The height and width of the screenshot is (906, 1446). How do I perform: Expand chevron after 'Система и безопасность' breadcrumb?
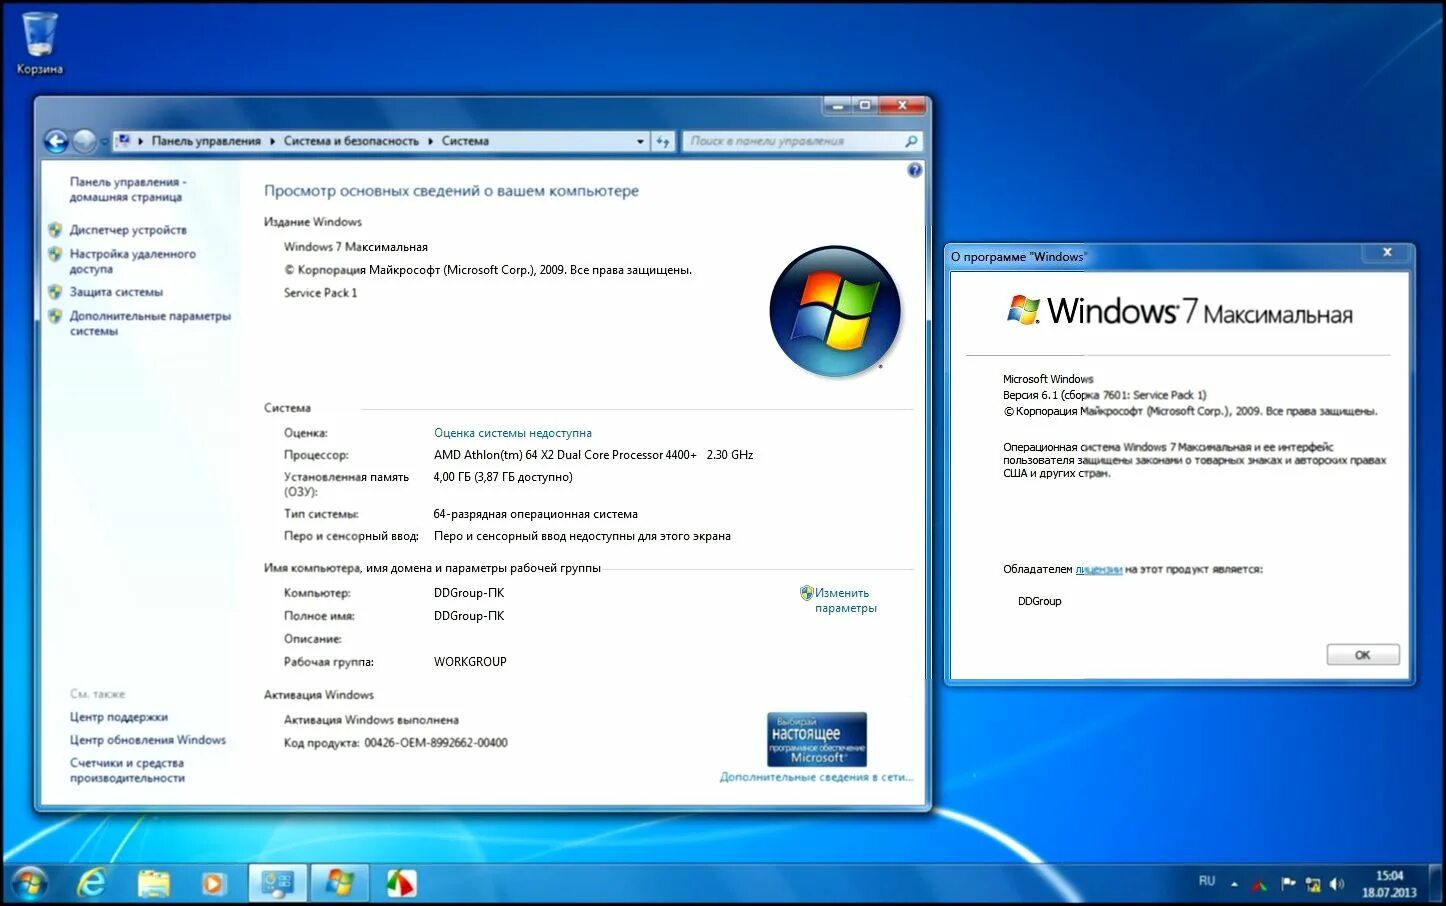coord(431,141)
